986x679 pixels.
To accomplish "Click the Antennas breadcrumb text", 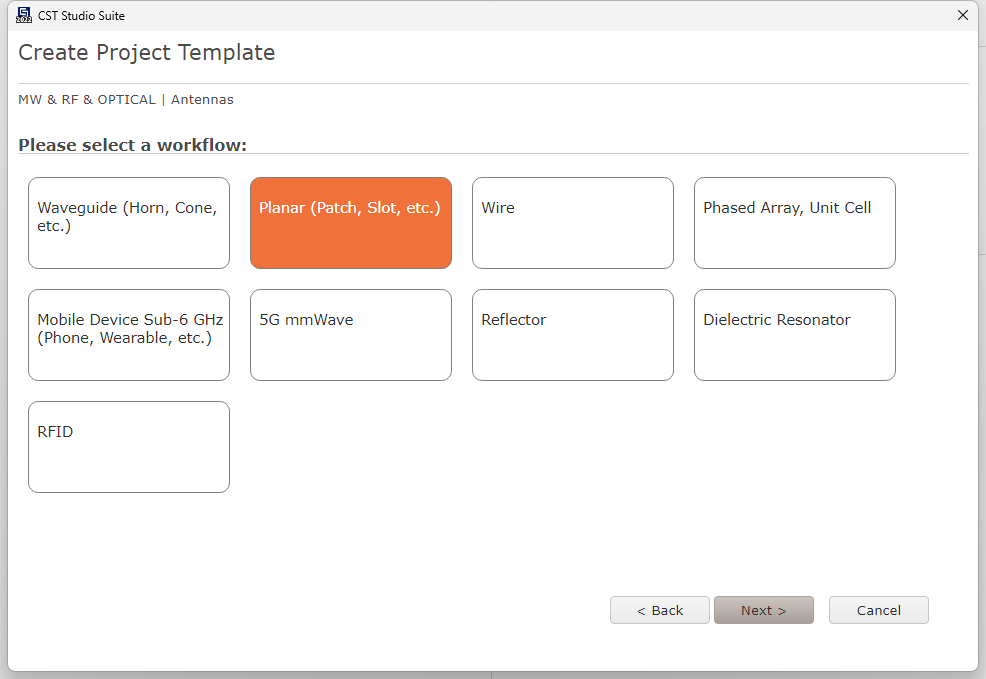I will coord(202,99).
